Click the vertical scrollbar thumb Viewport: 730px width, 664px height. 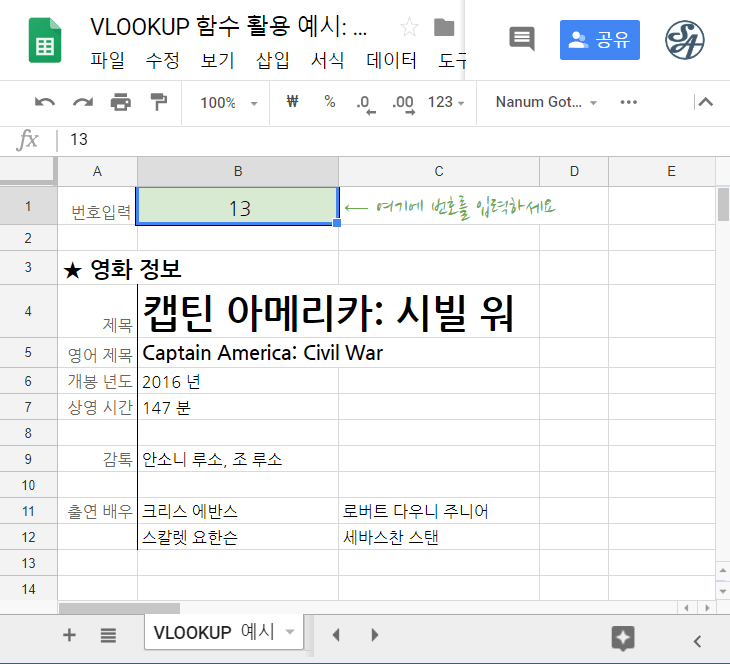click(x=723, y=204)
